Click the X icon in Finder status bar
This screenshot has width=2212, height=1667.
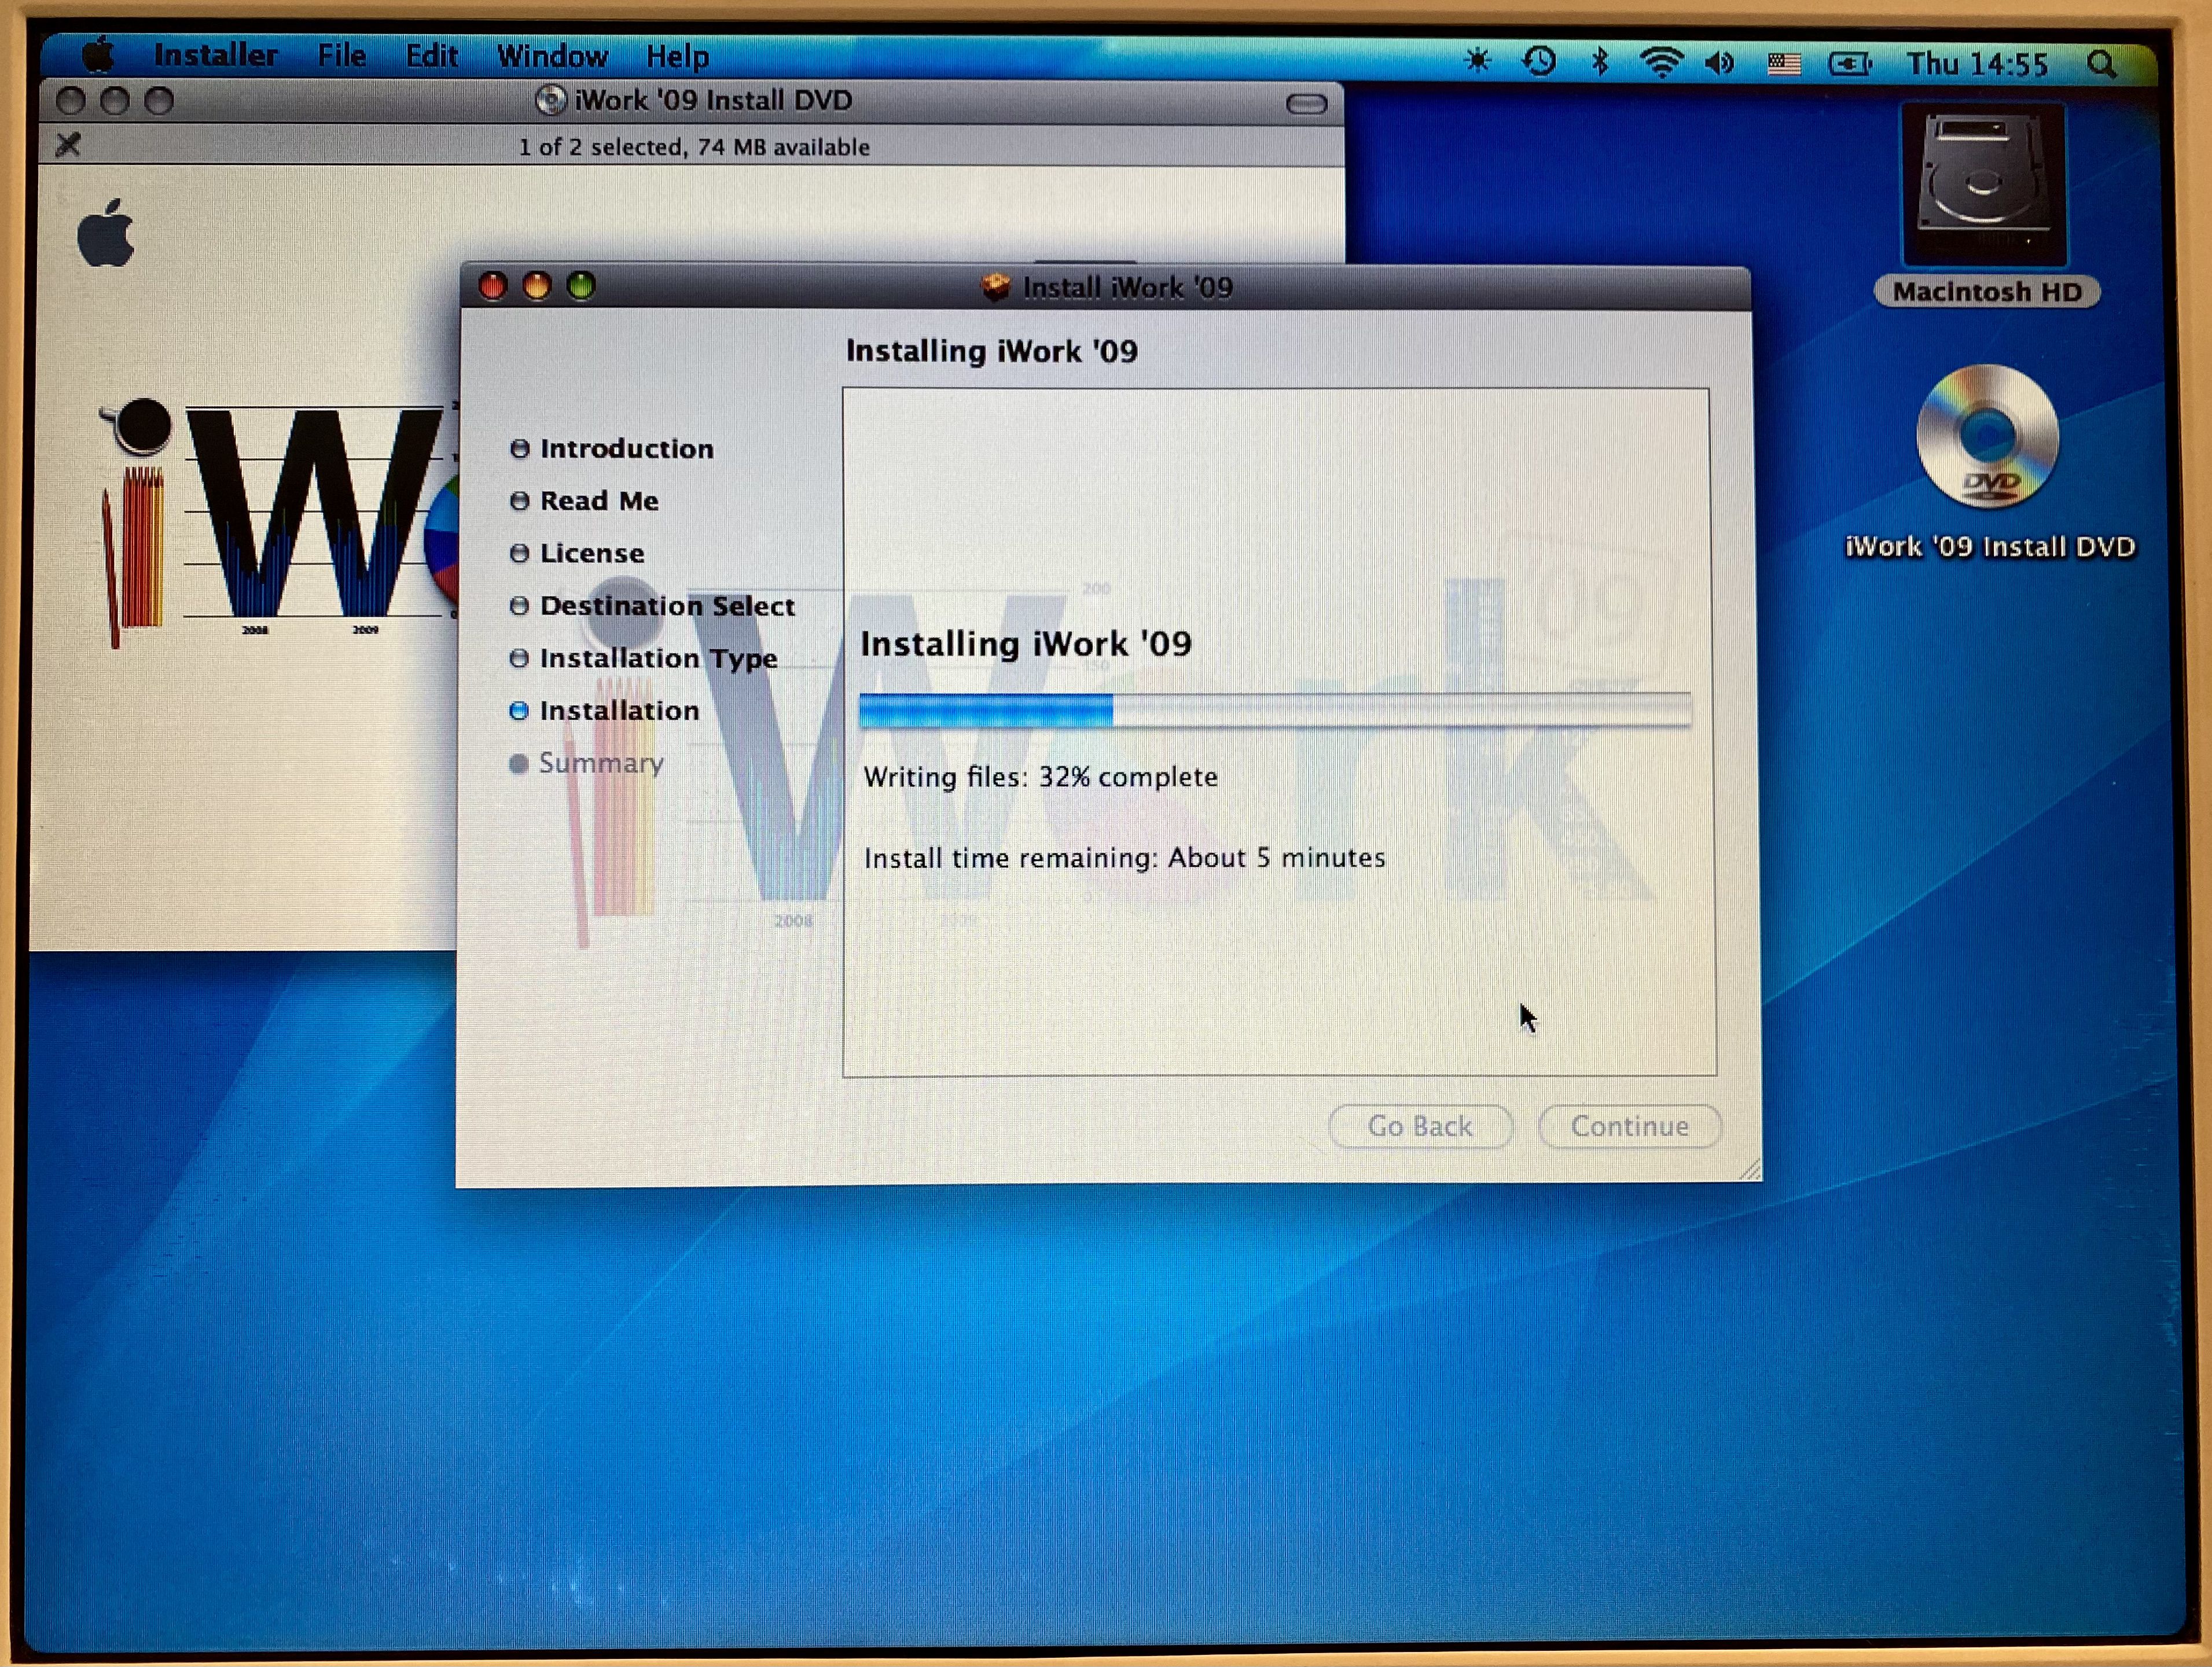click(68, 145)
